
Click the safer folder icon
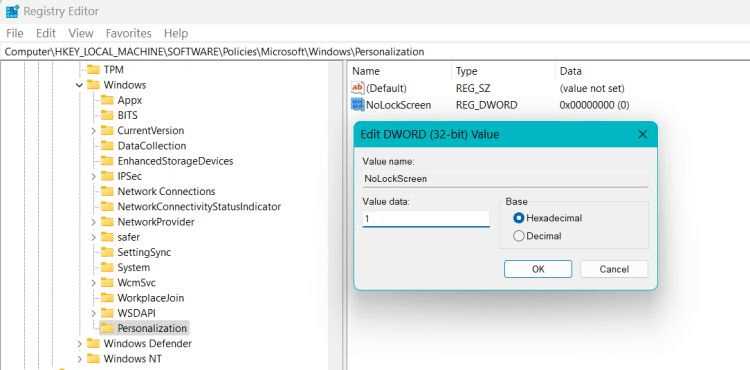[x=107, y=237]
